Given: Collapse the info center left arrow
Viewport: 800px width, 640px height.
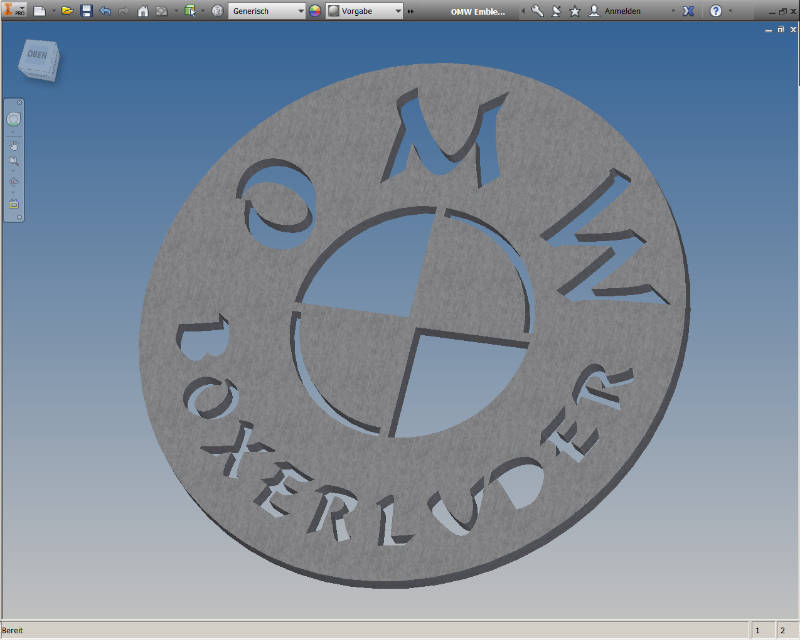Looking at the screenshot, I should point(522,11).
